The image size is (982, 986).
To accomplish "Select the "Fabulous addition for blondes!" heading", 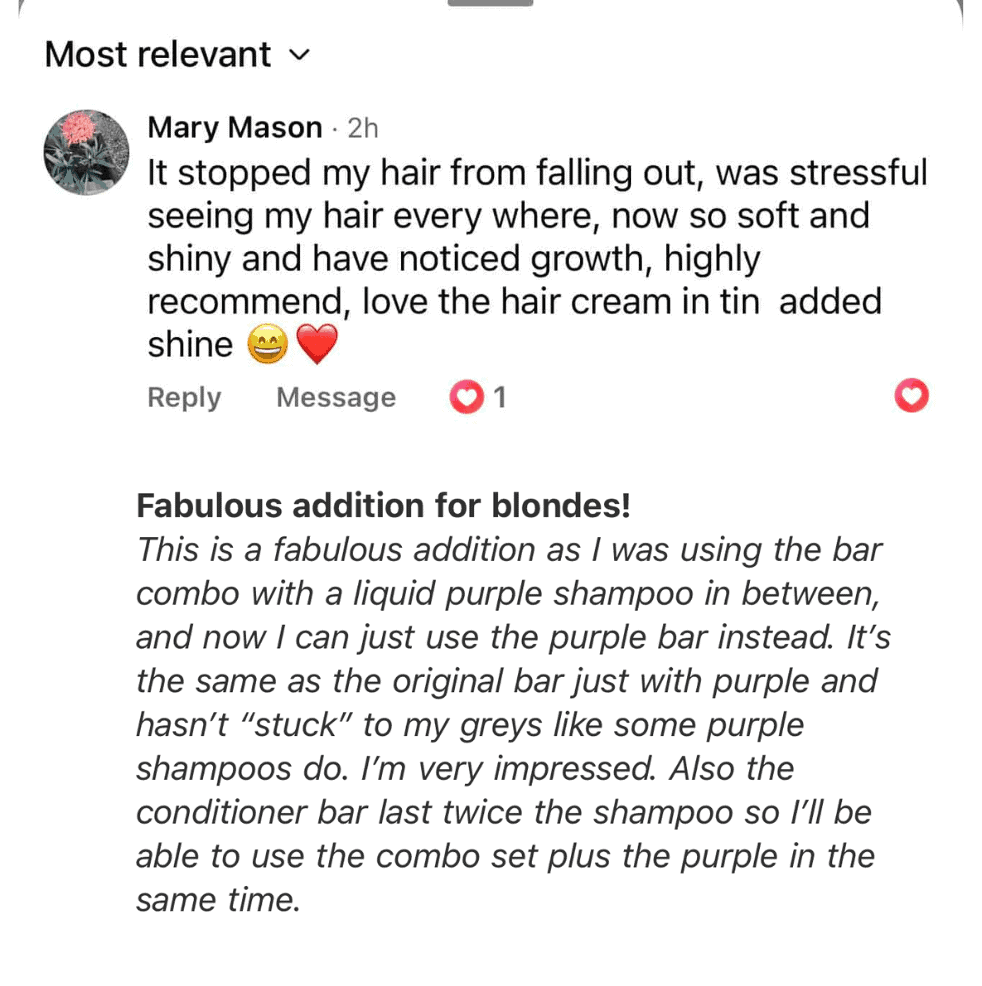I will click(x=383, y=506).
